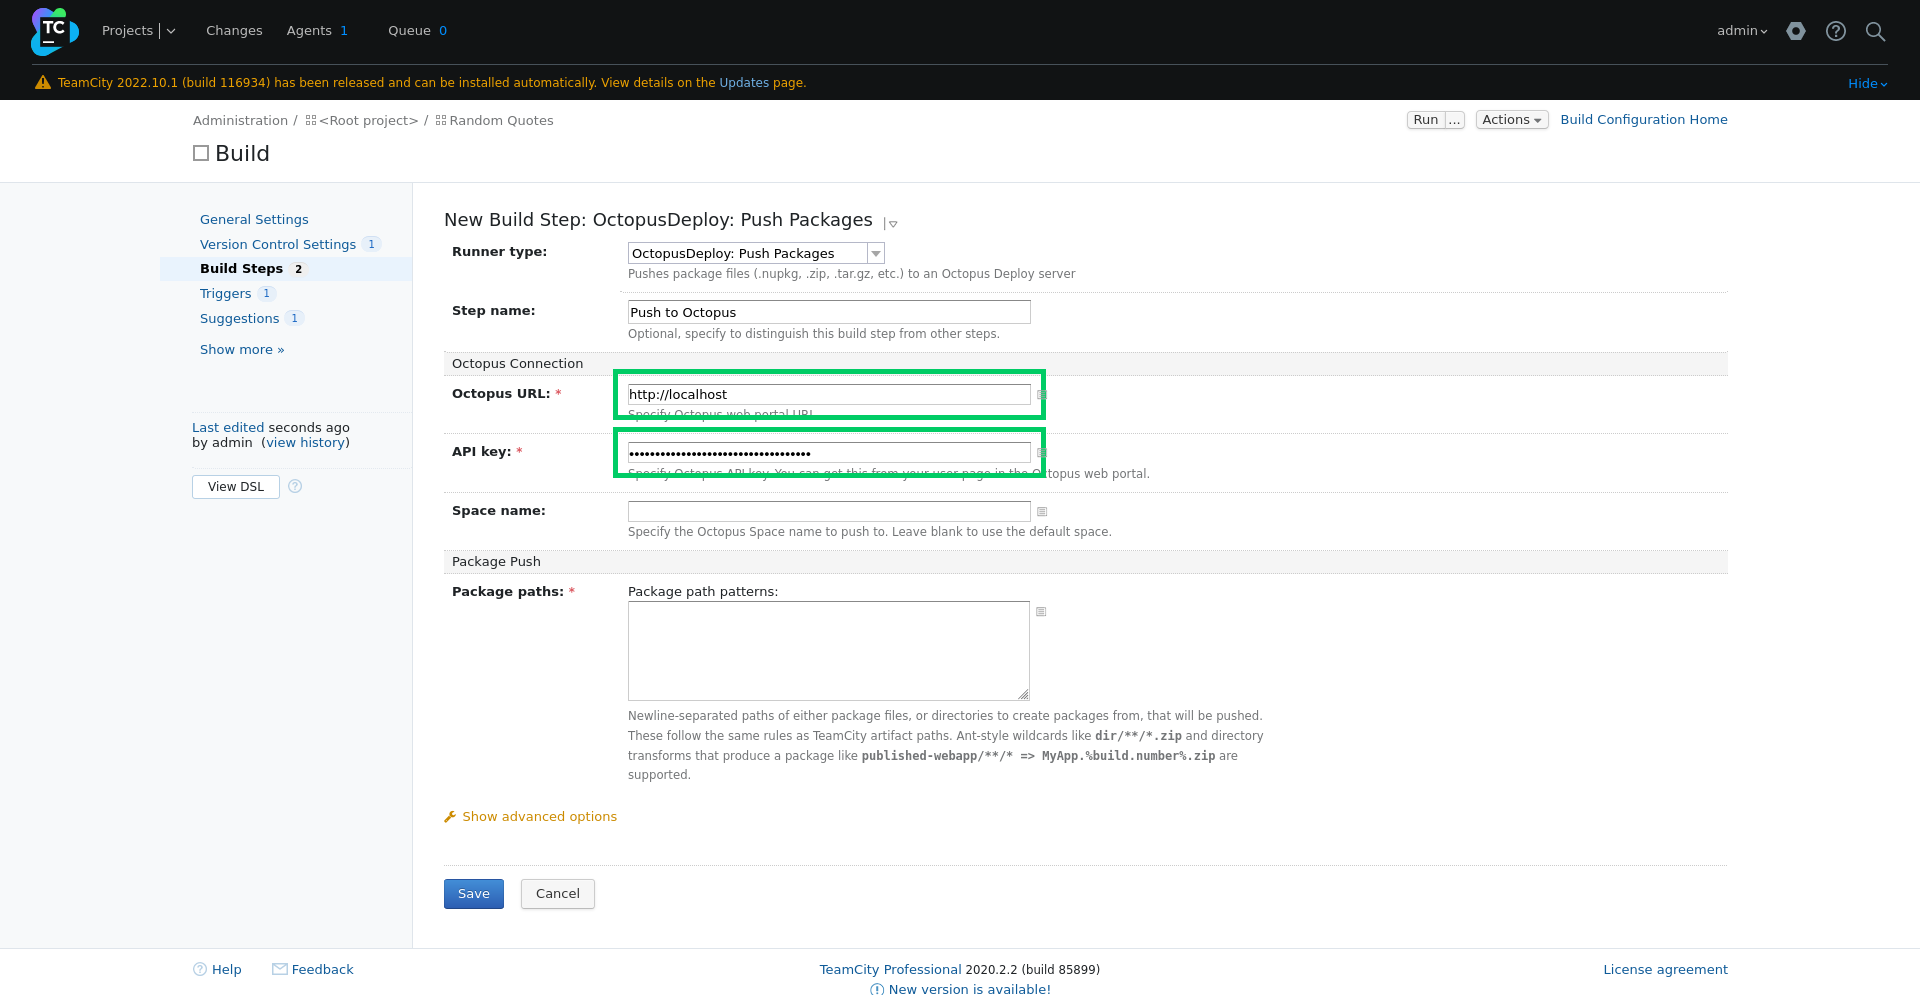Select Version Control Settings in sidebar
Image resolution: width=1920 pixels, height=995 pixels.
click(x=278, y=244)
